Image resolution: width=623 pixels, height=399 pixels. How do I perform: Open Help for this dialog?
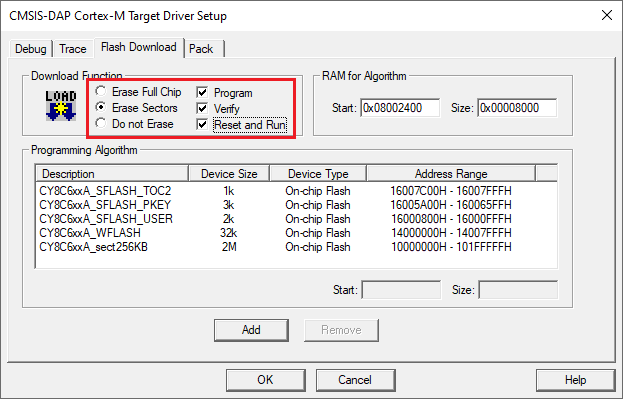[x=575, y=380]
